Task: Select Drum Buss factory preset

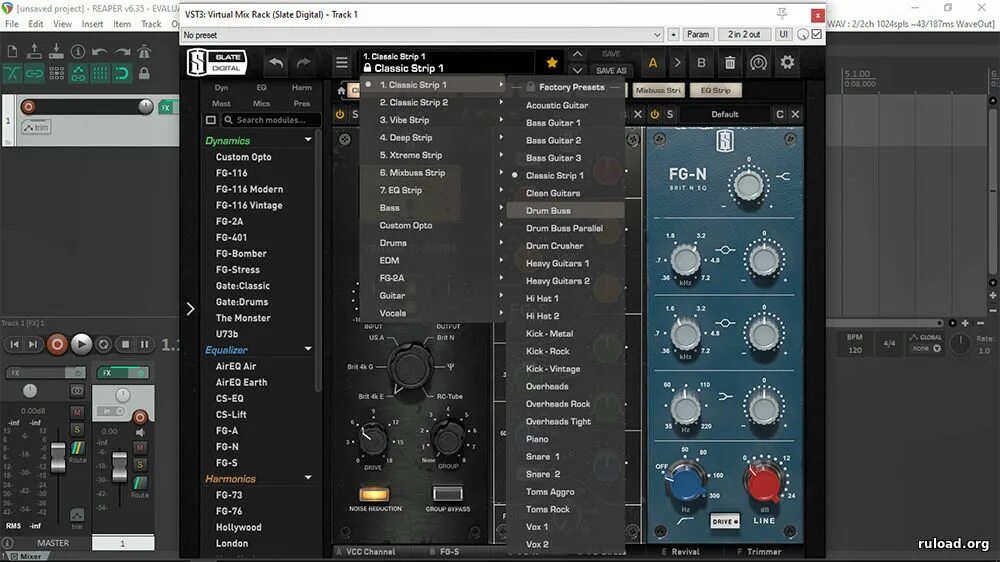Action: (x=565, y=211)
